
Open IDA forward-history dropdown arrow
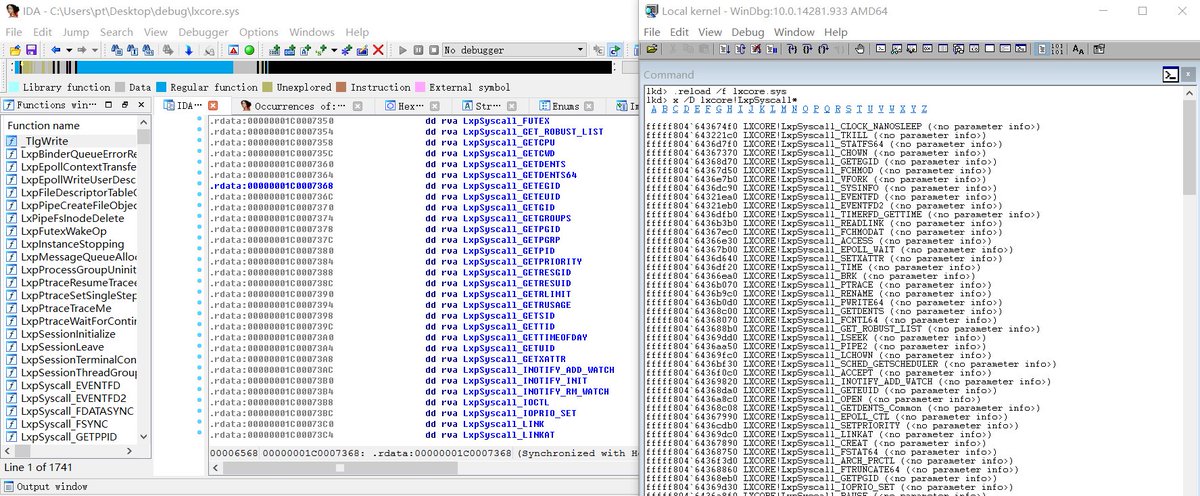(95, 50)
